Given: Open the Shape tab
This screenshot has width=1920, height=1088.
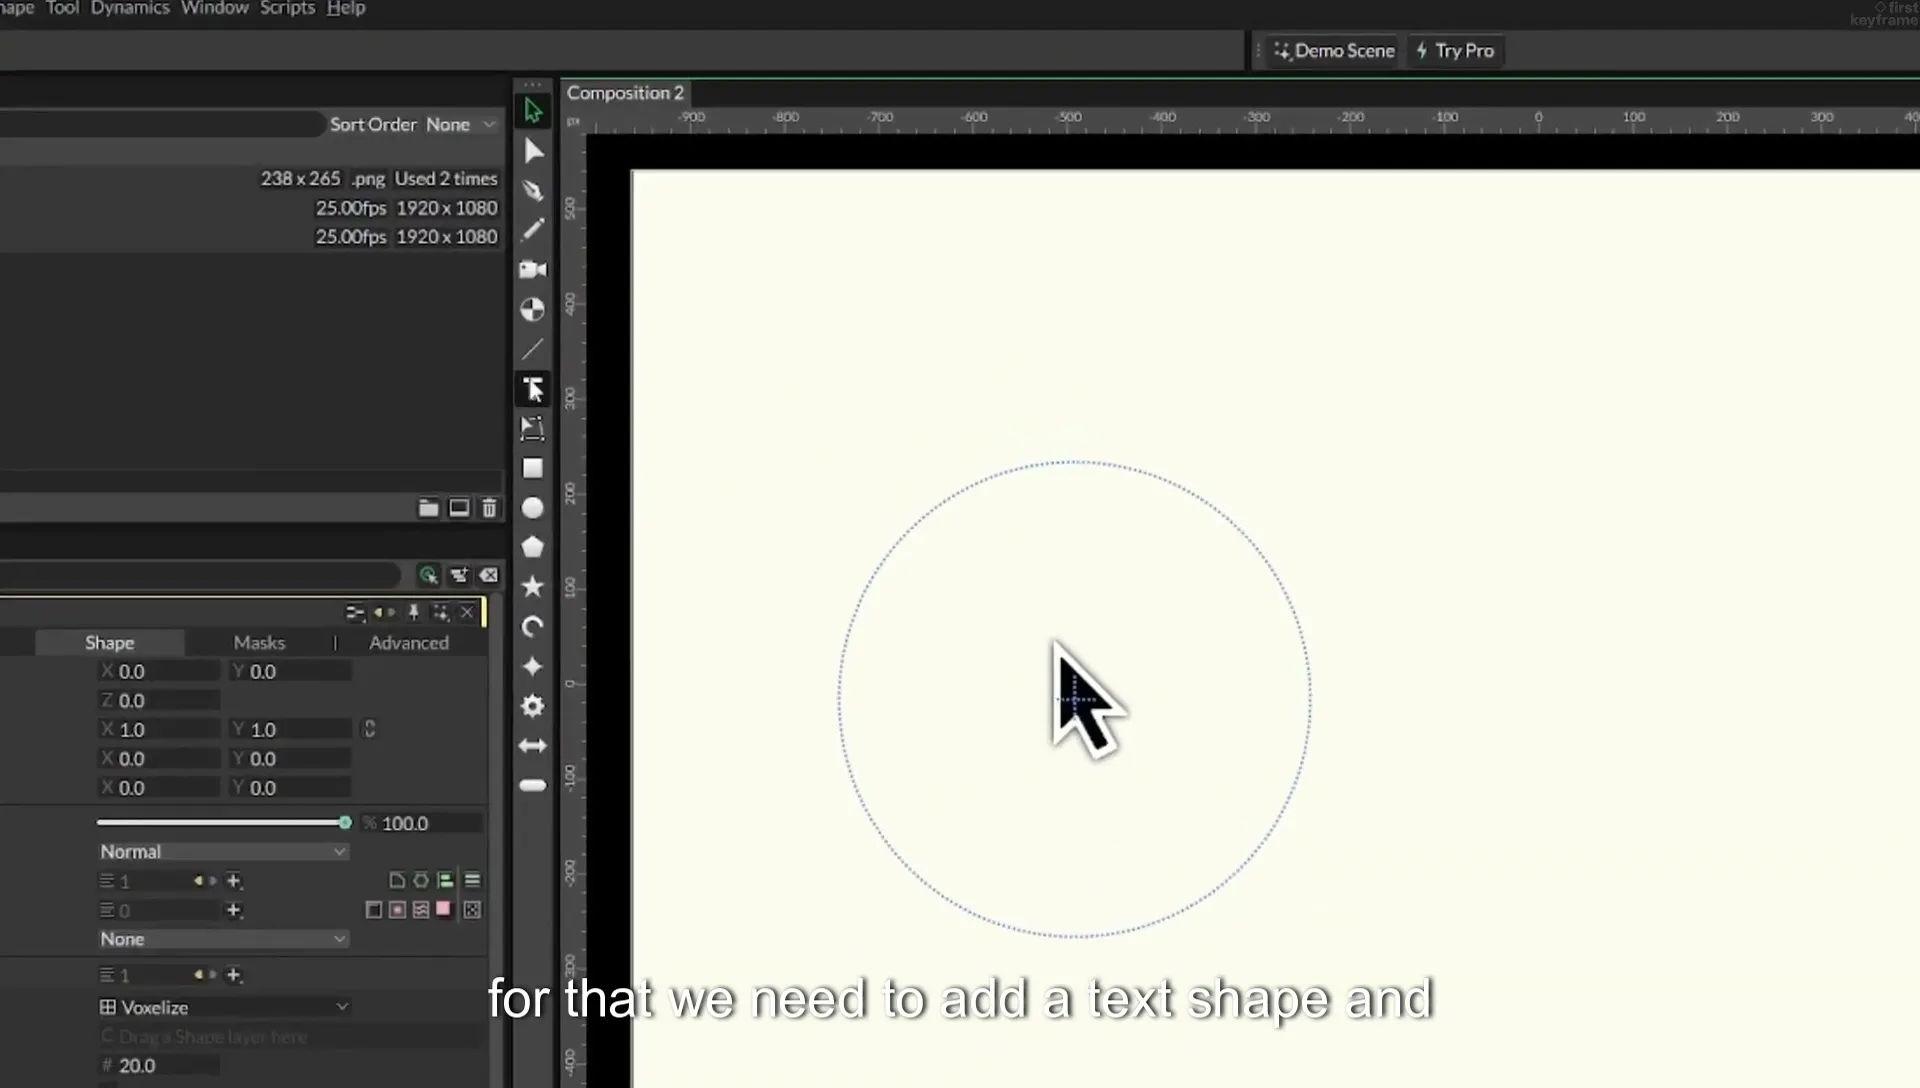Looking at the screenshot, I should [109, 643].
